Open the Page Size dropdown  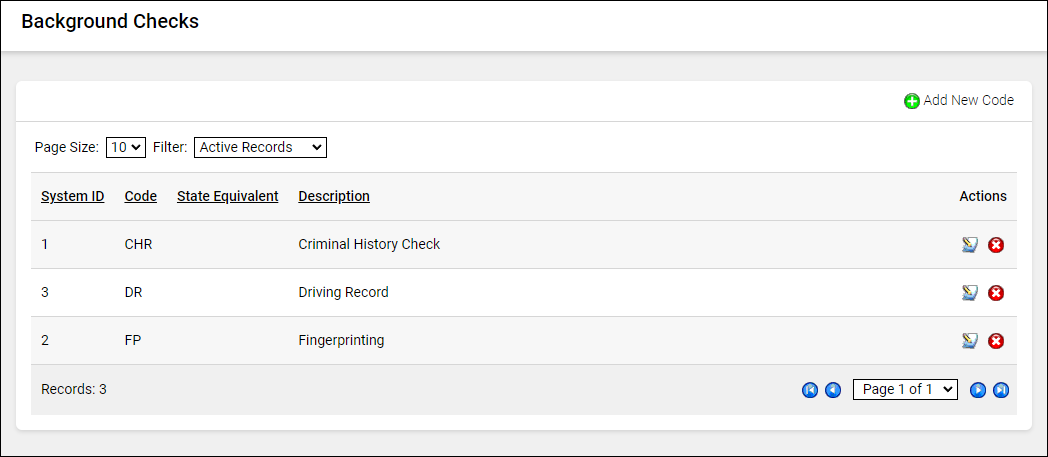pyautogui.click(x=126, y=147)
